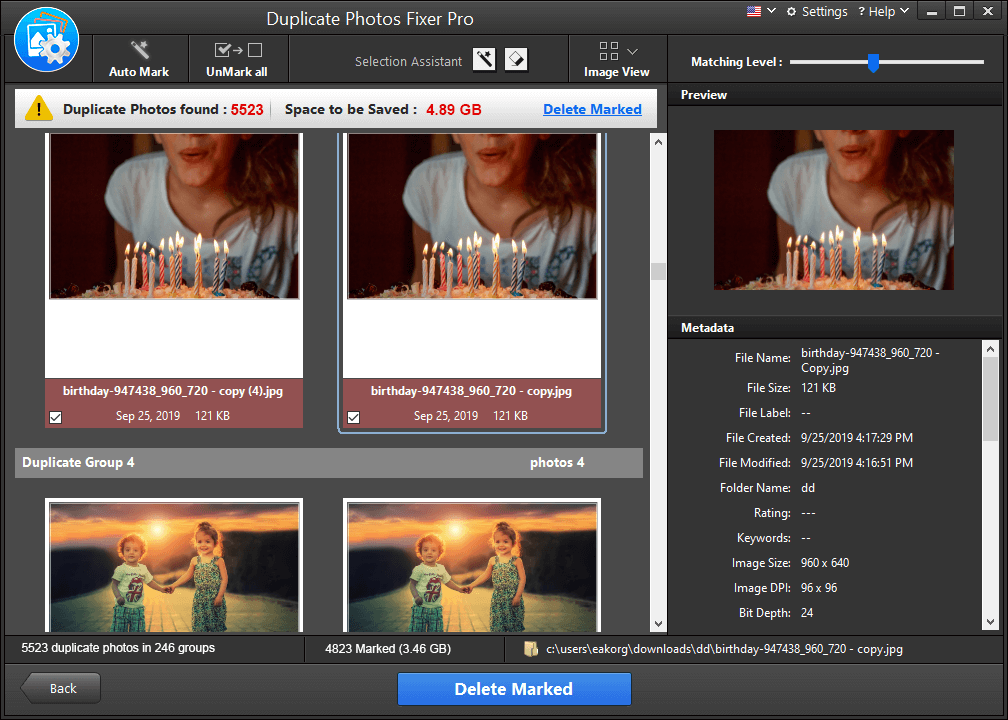Click 'photos 4' count in group header

tap(557, 463)
